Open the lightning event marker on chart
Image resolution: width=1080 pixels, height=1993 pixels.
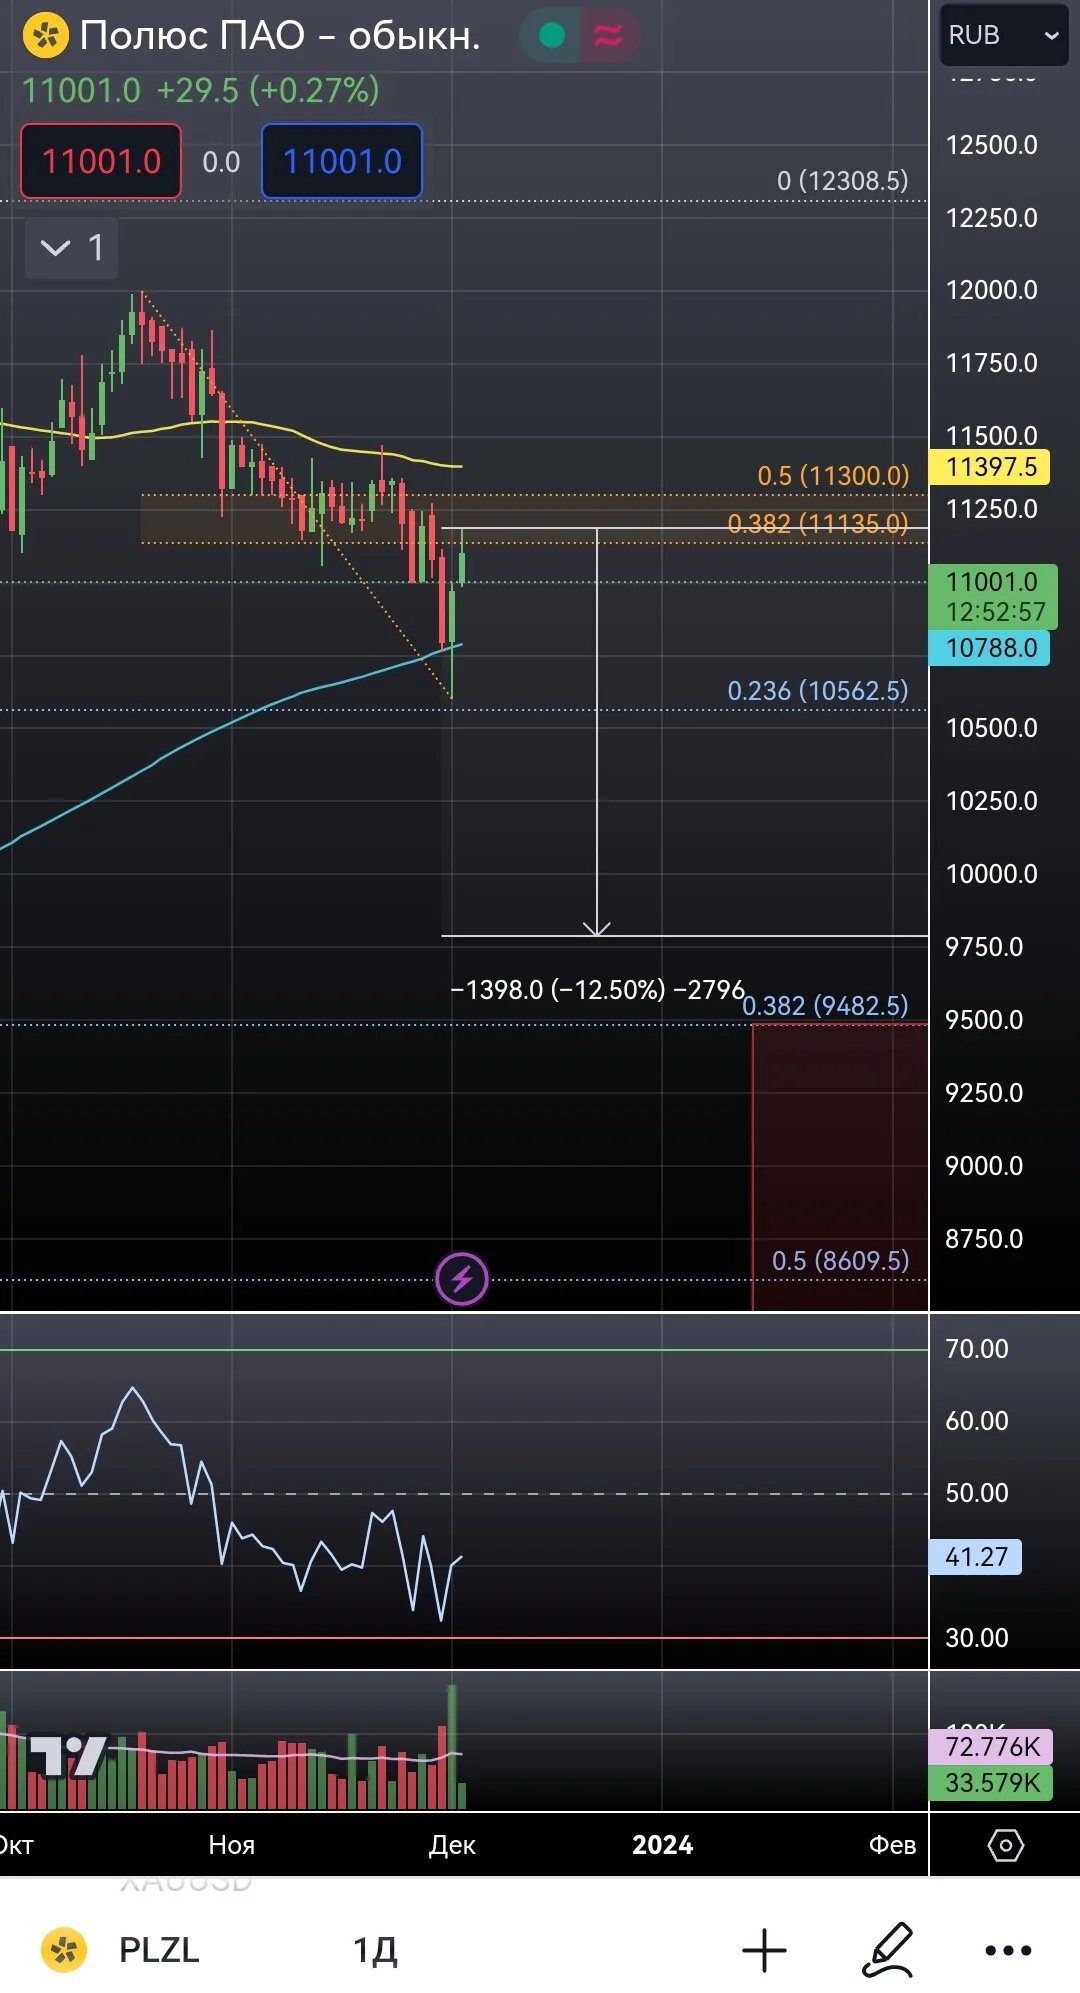462,1278
